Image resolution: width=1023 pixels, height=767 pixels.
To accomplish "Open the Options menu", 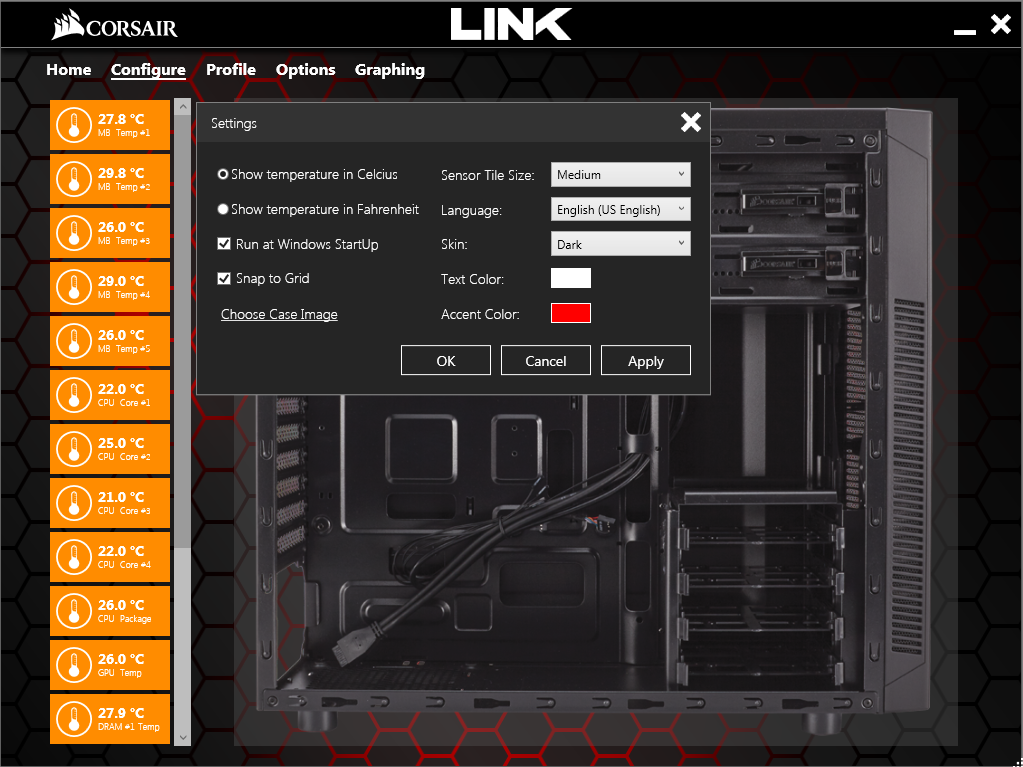I will click(x=305, y=70).
